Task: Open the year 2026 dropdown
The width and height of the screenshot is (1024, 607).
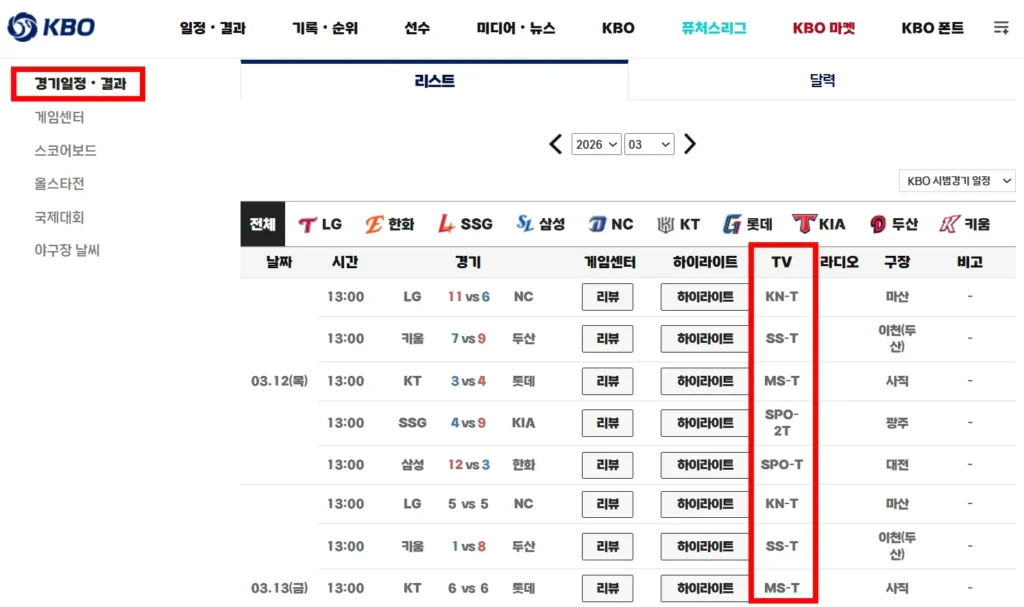Action: click(596, 144)
